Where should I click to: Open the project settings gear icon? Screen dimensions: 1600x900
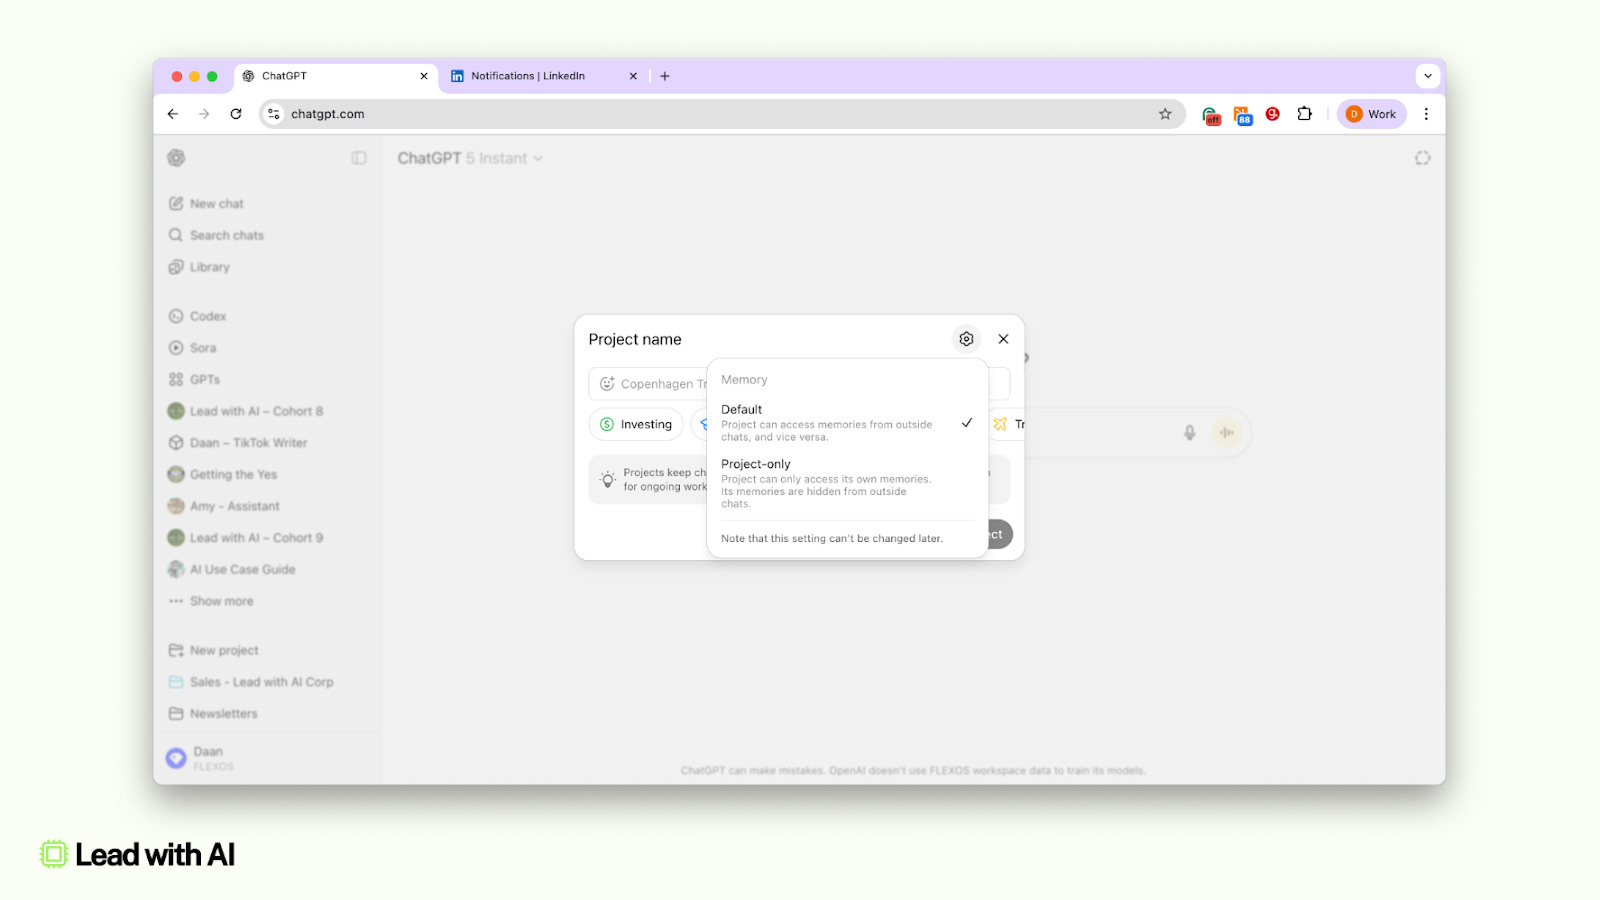pos(966,339)
